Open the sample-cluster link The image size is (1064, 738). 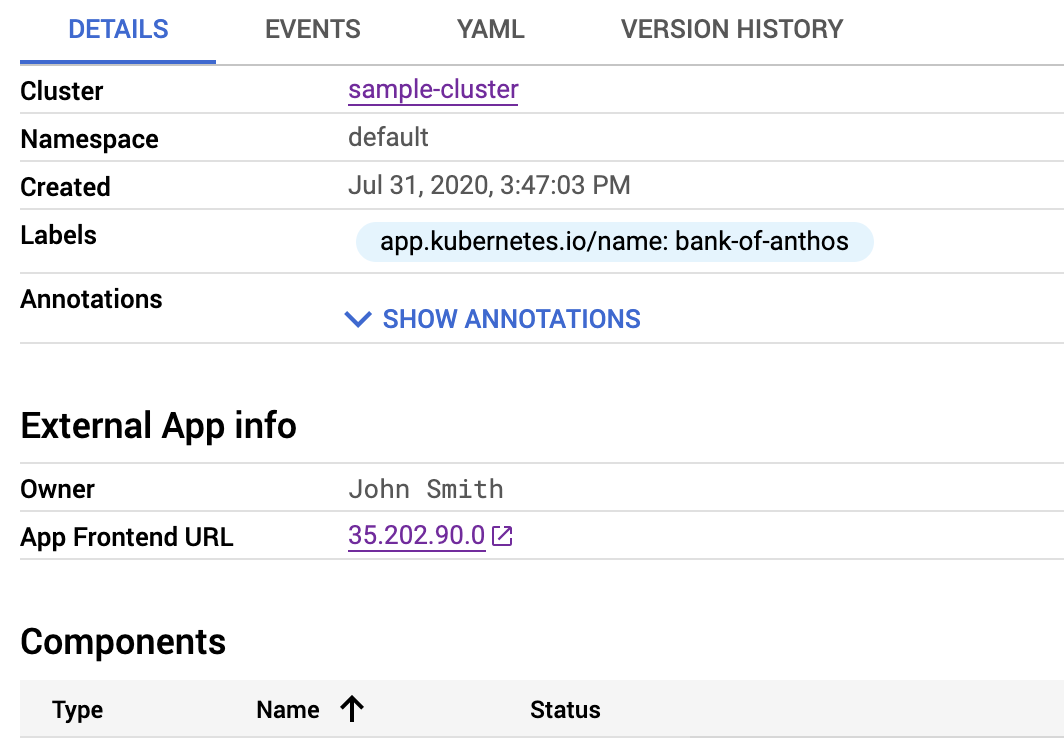(433, 89)
